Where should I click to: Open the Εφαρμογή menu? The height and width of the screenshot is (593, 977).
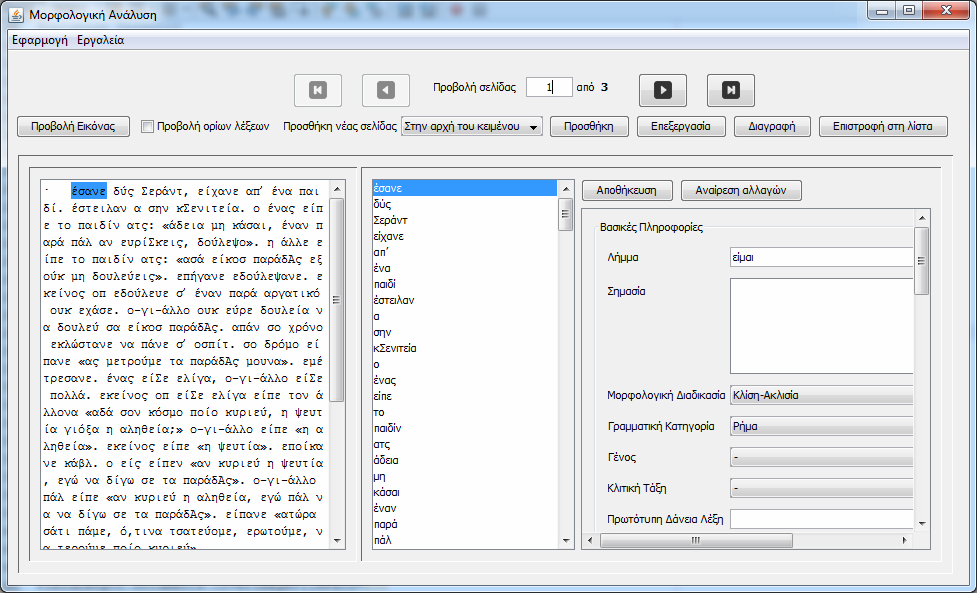[x=40, y=40]
